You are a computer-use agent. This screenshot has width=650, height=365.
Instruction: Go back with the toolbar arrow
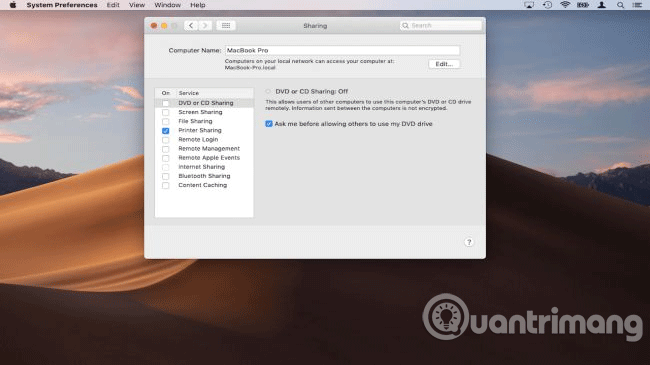coord(191,25)
